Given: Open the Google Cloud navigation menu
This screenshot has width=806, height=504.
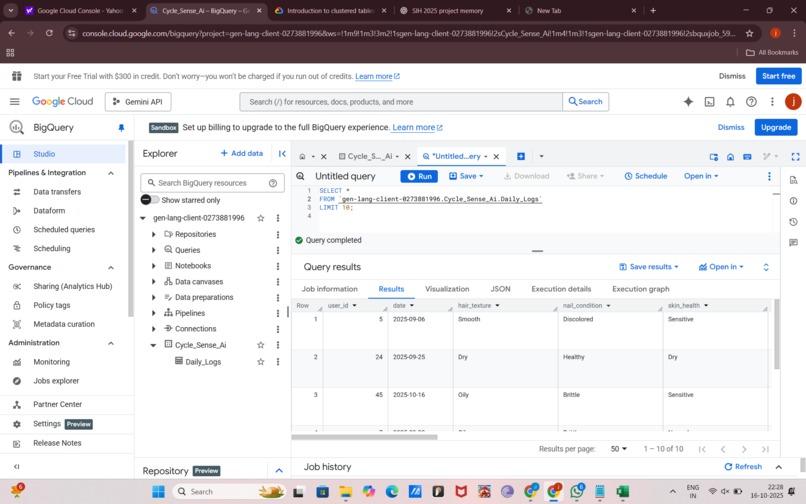Looking at the screenshot, I should pos(14,102).
